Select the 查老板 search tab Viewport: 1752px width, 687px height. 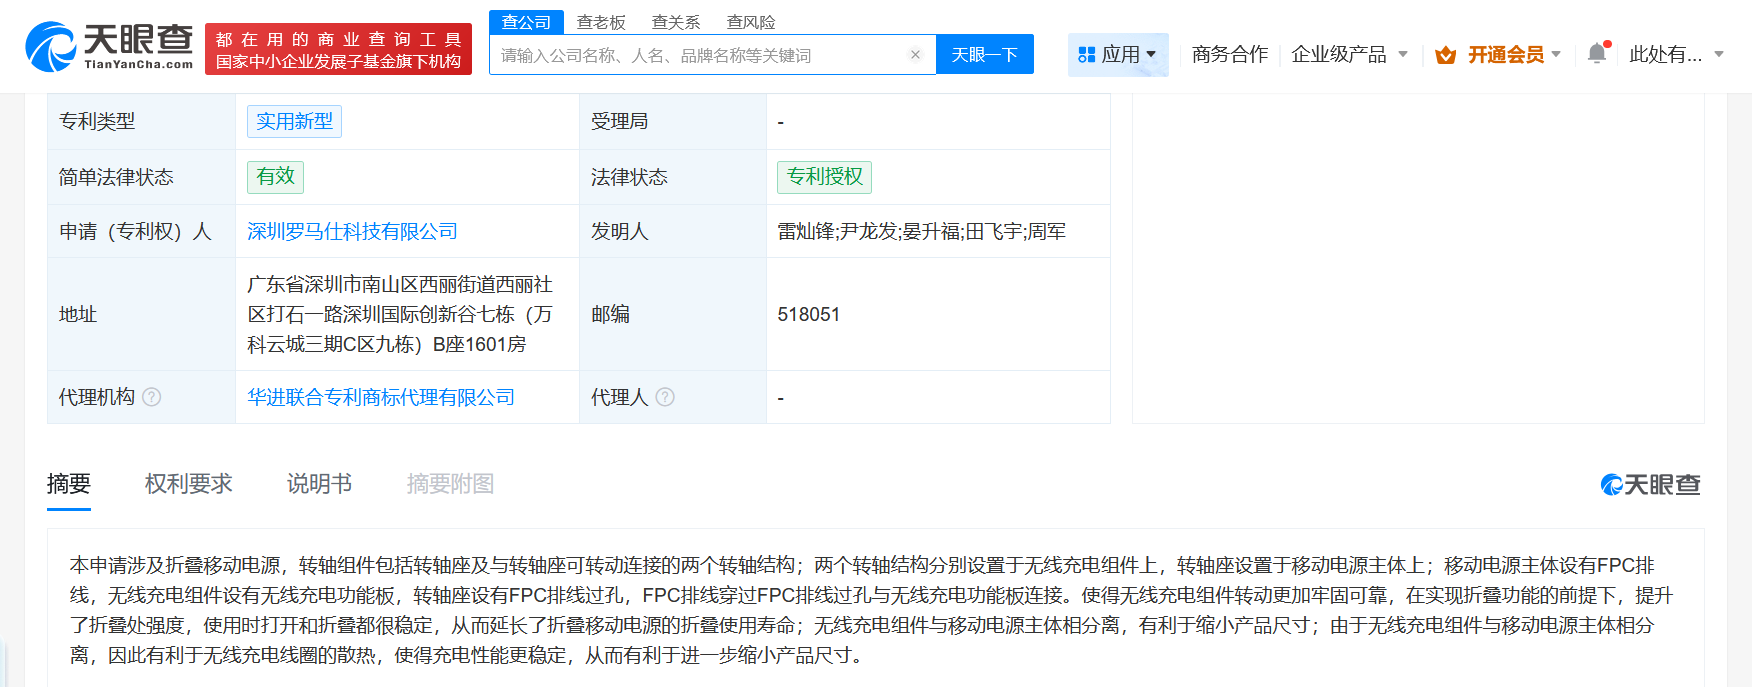tap(601, 22)
